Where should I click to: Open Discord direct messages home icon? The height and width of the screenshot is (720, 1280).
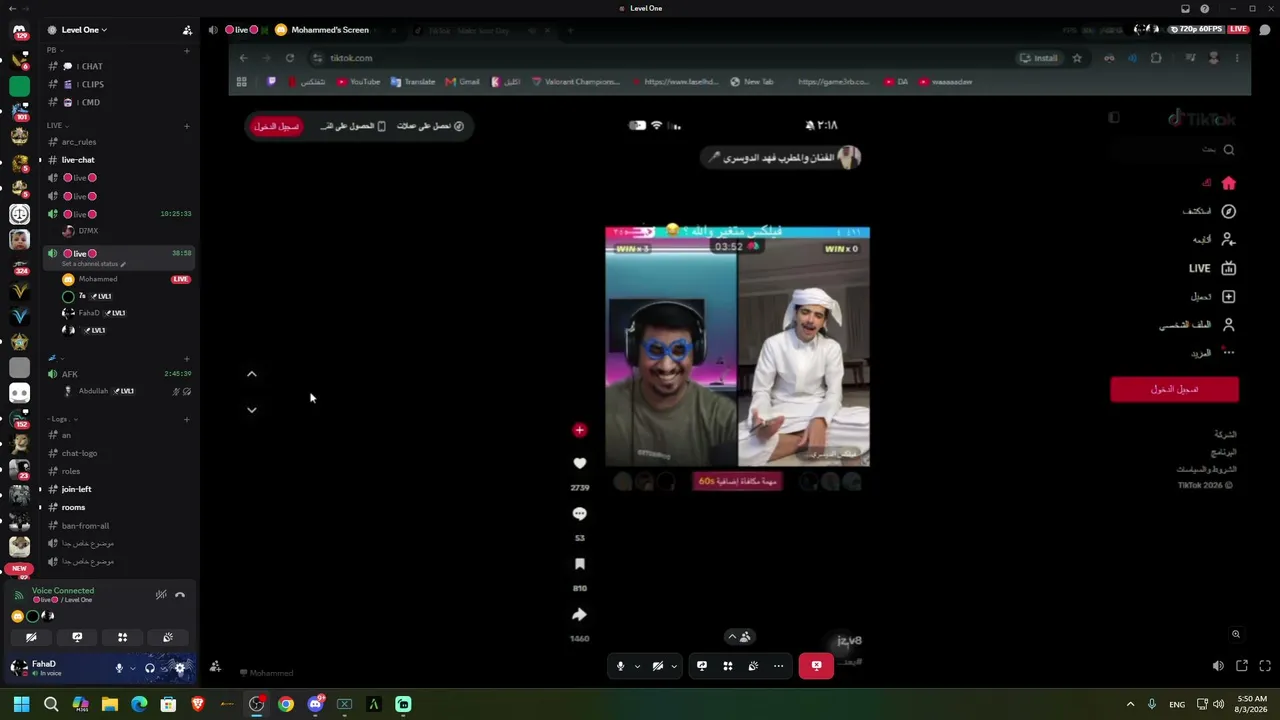pyautogui.click(x=19, y=33)
